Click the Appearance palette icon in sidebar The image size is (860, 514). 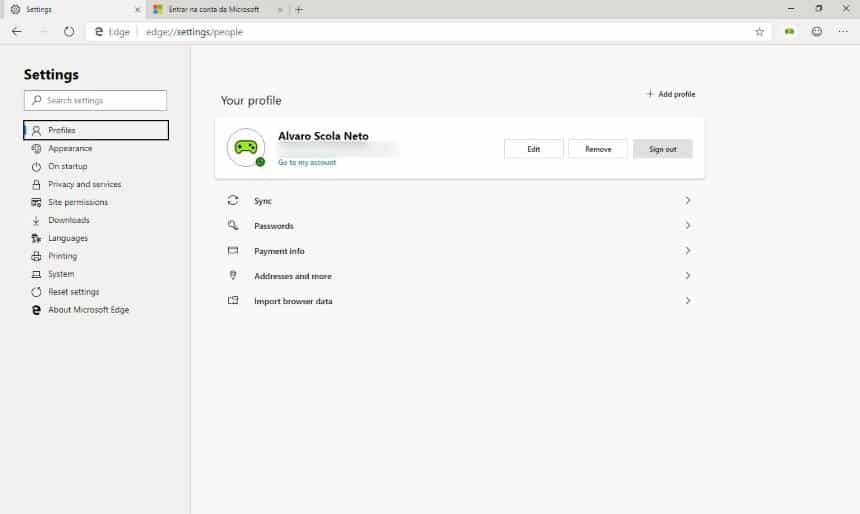tap(36, 149)
